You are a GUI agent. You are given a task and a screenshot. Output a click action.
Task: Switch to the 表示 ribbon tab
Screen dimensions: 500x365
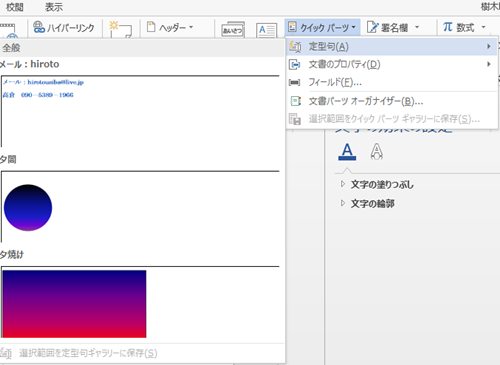[54, 7]
